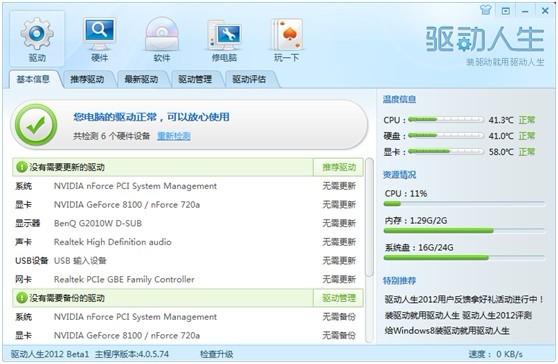Switch to the 最新驱动 tab
Screen dimensions: 558x364
(x=141, y=79)
